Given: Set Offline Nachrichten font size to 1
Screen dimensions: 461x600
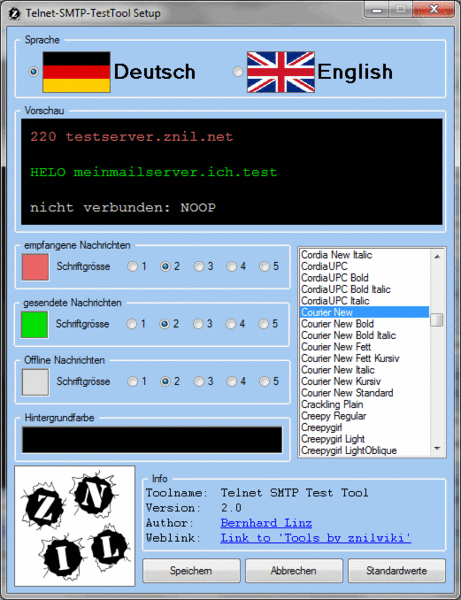Looking at the screenshot, I should tap(132, 381).
